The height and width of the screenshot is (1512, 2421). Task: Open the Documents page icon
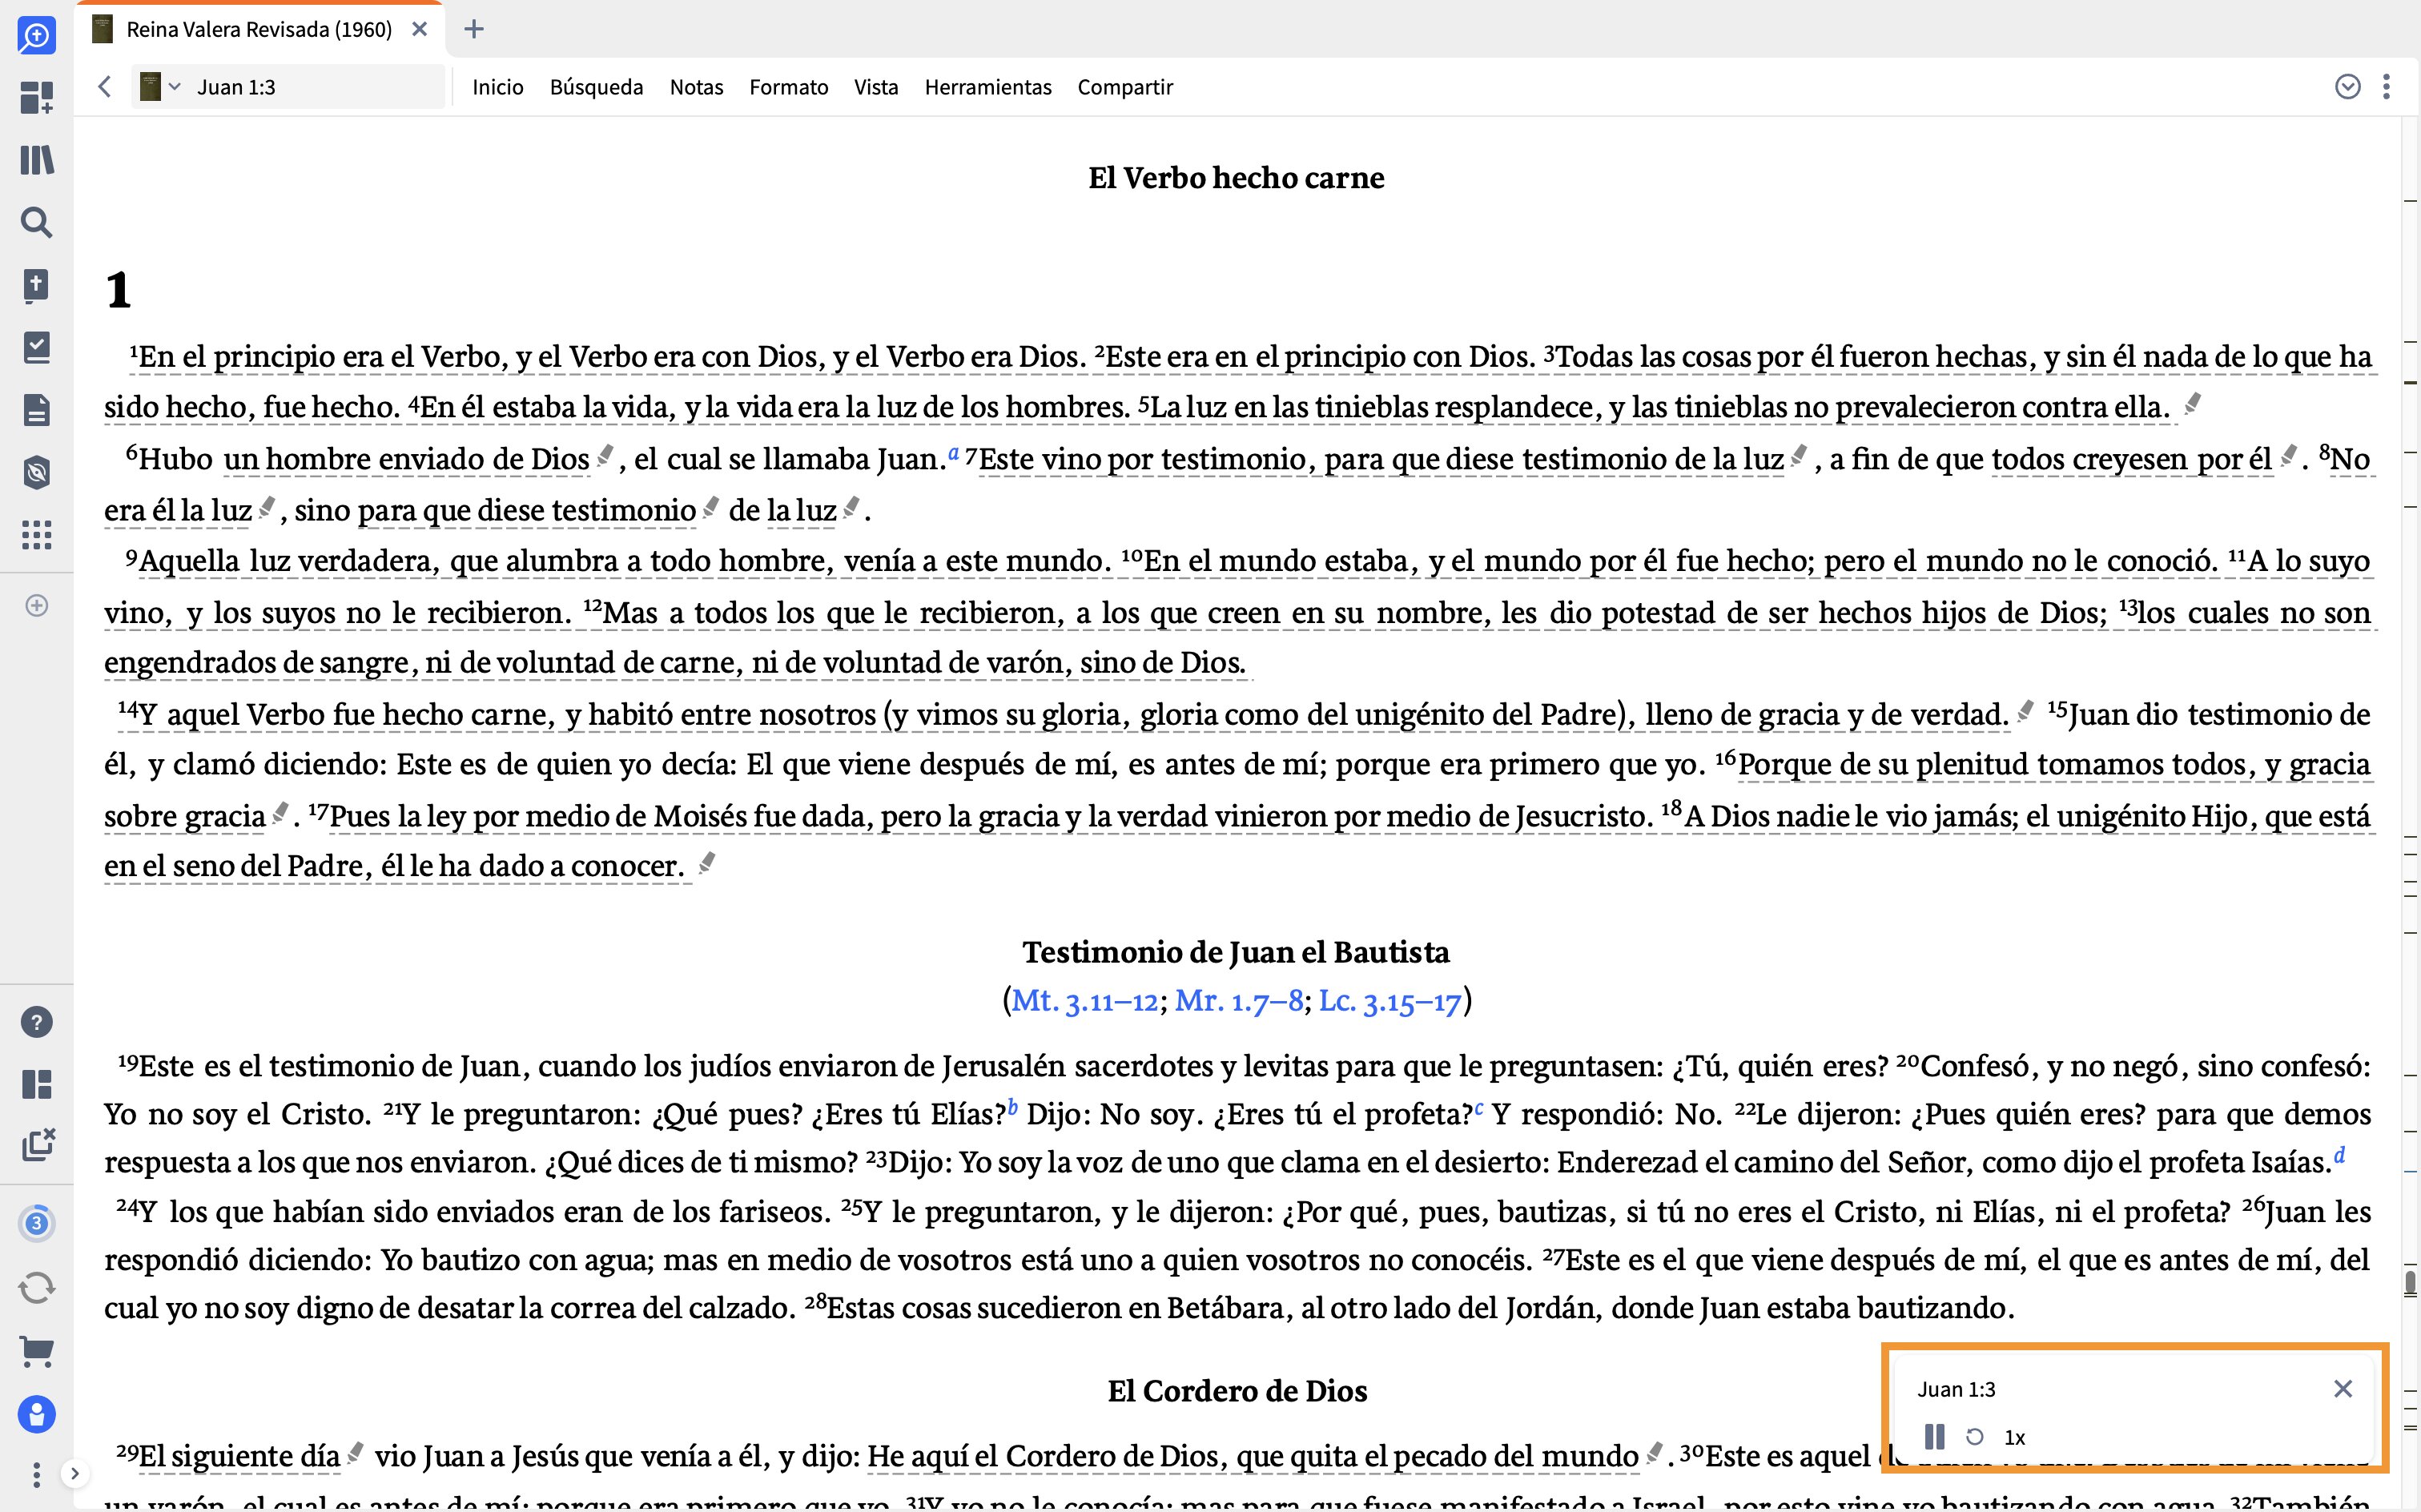pos(36,410)
